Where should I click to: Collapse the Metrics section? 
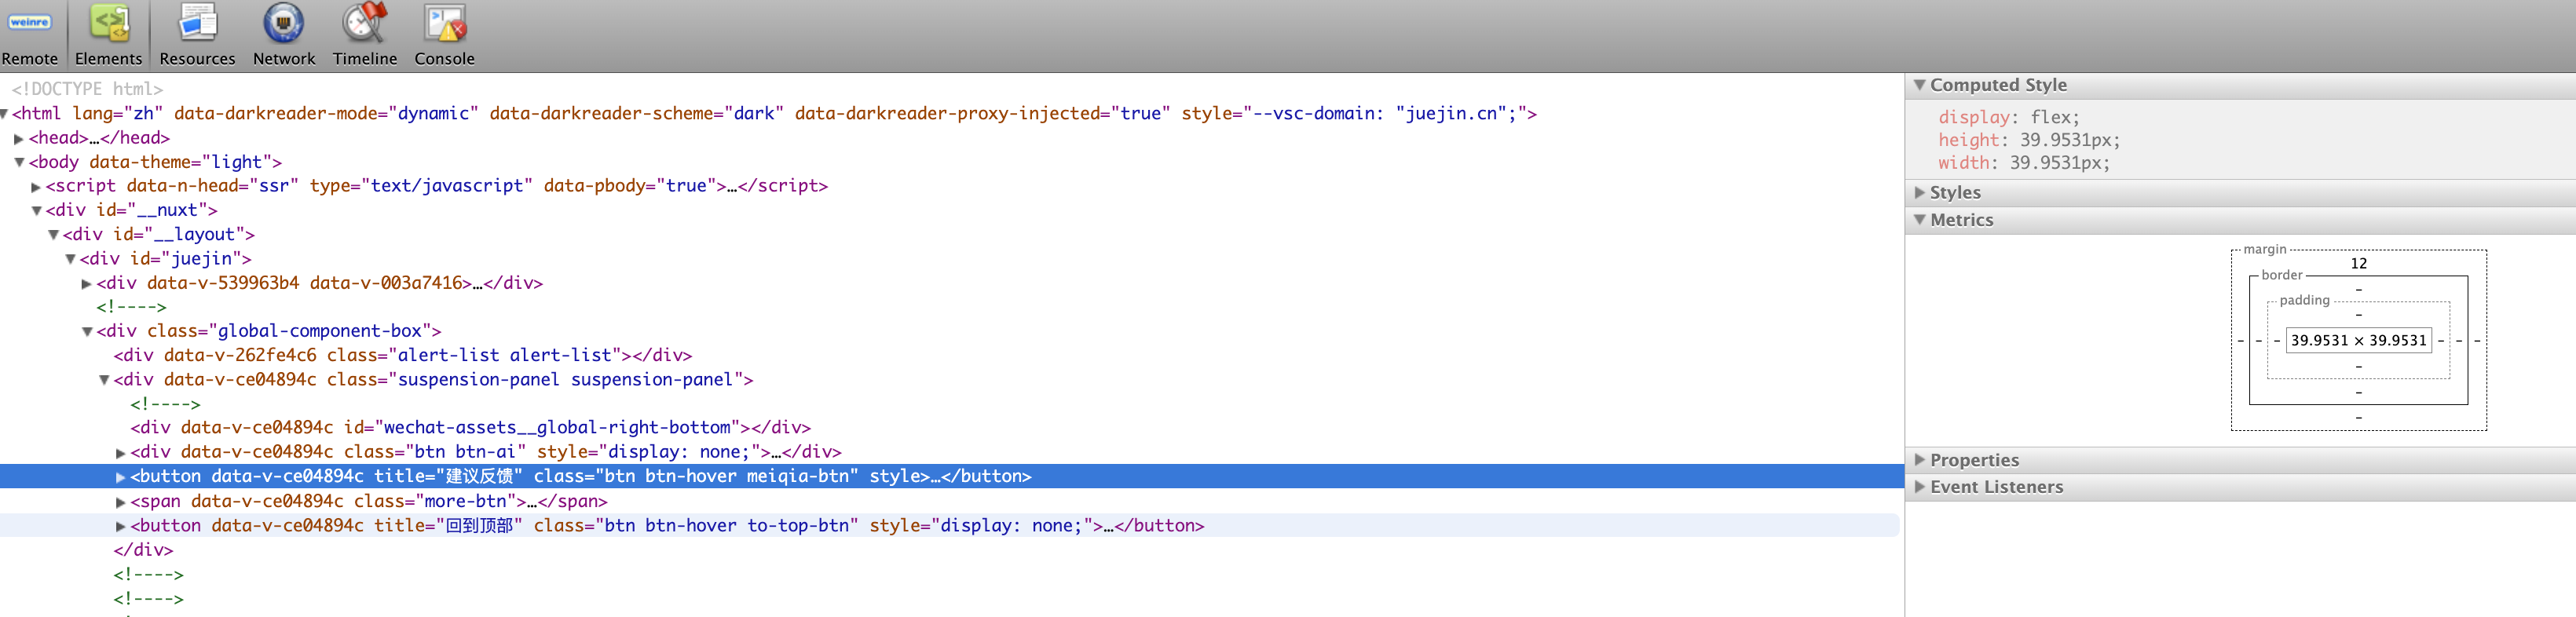pos(1919,219)
